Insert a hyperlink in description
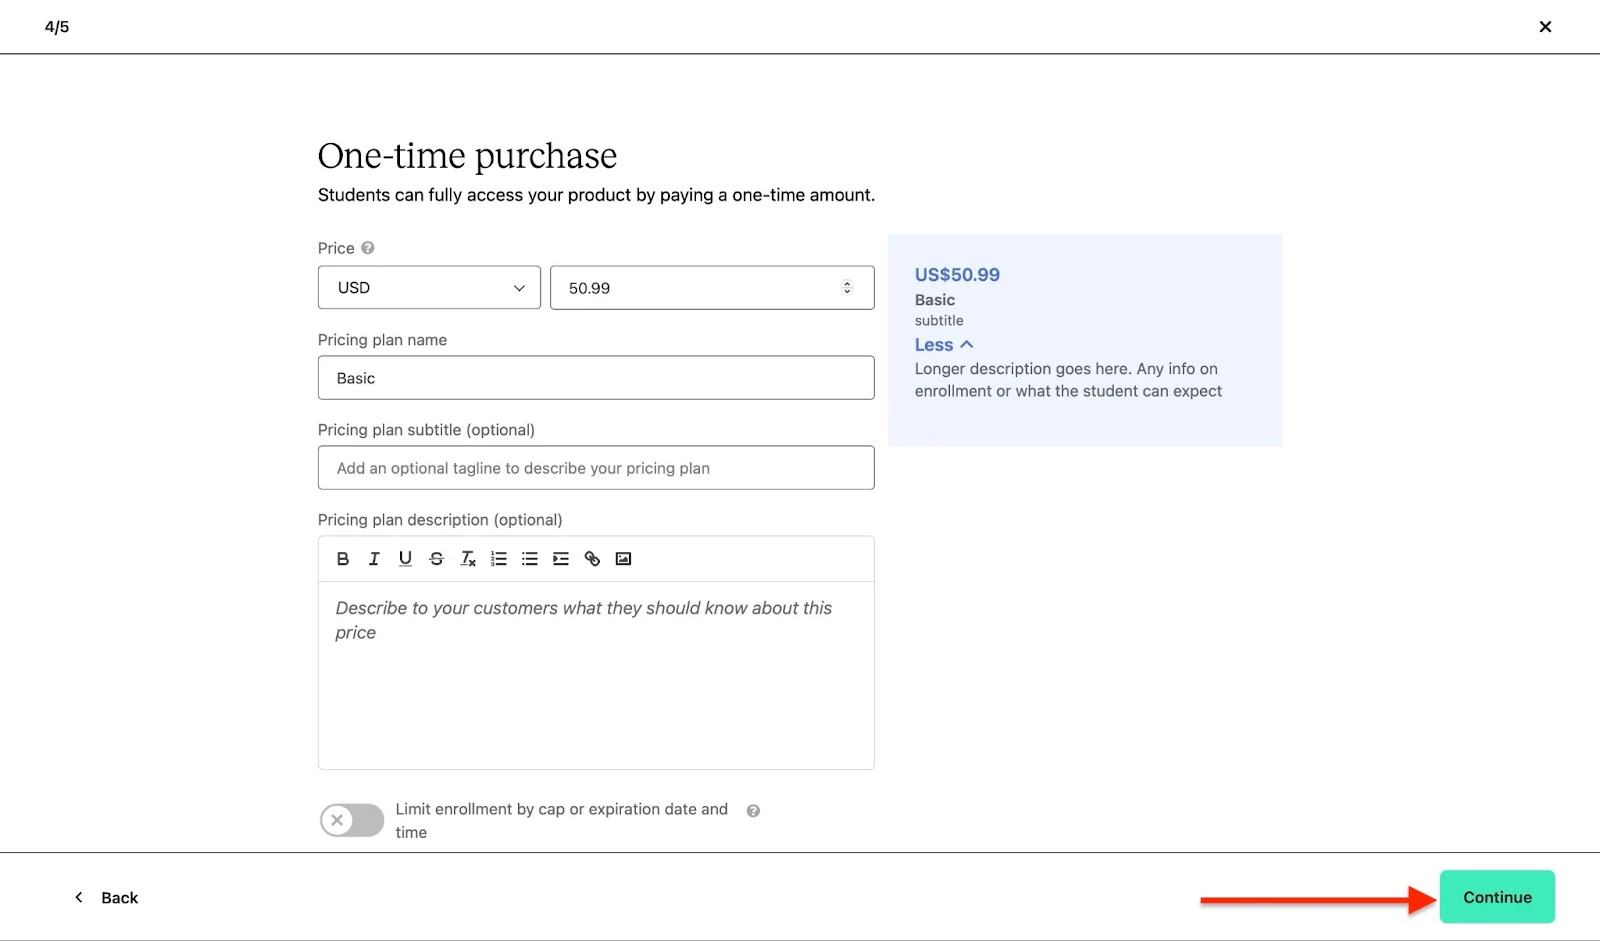Screen dimensions: 1600x941 point(592,559)
